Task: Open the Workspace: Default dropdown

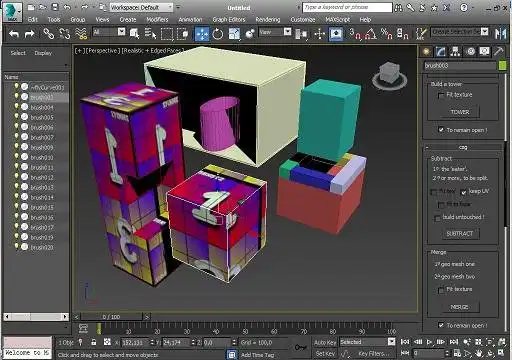Action: click(141, 7)
